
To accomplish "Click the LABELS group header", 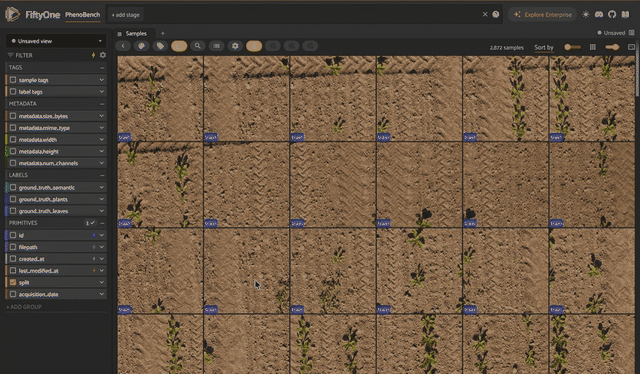I will click(56, 175).
